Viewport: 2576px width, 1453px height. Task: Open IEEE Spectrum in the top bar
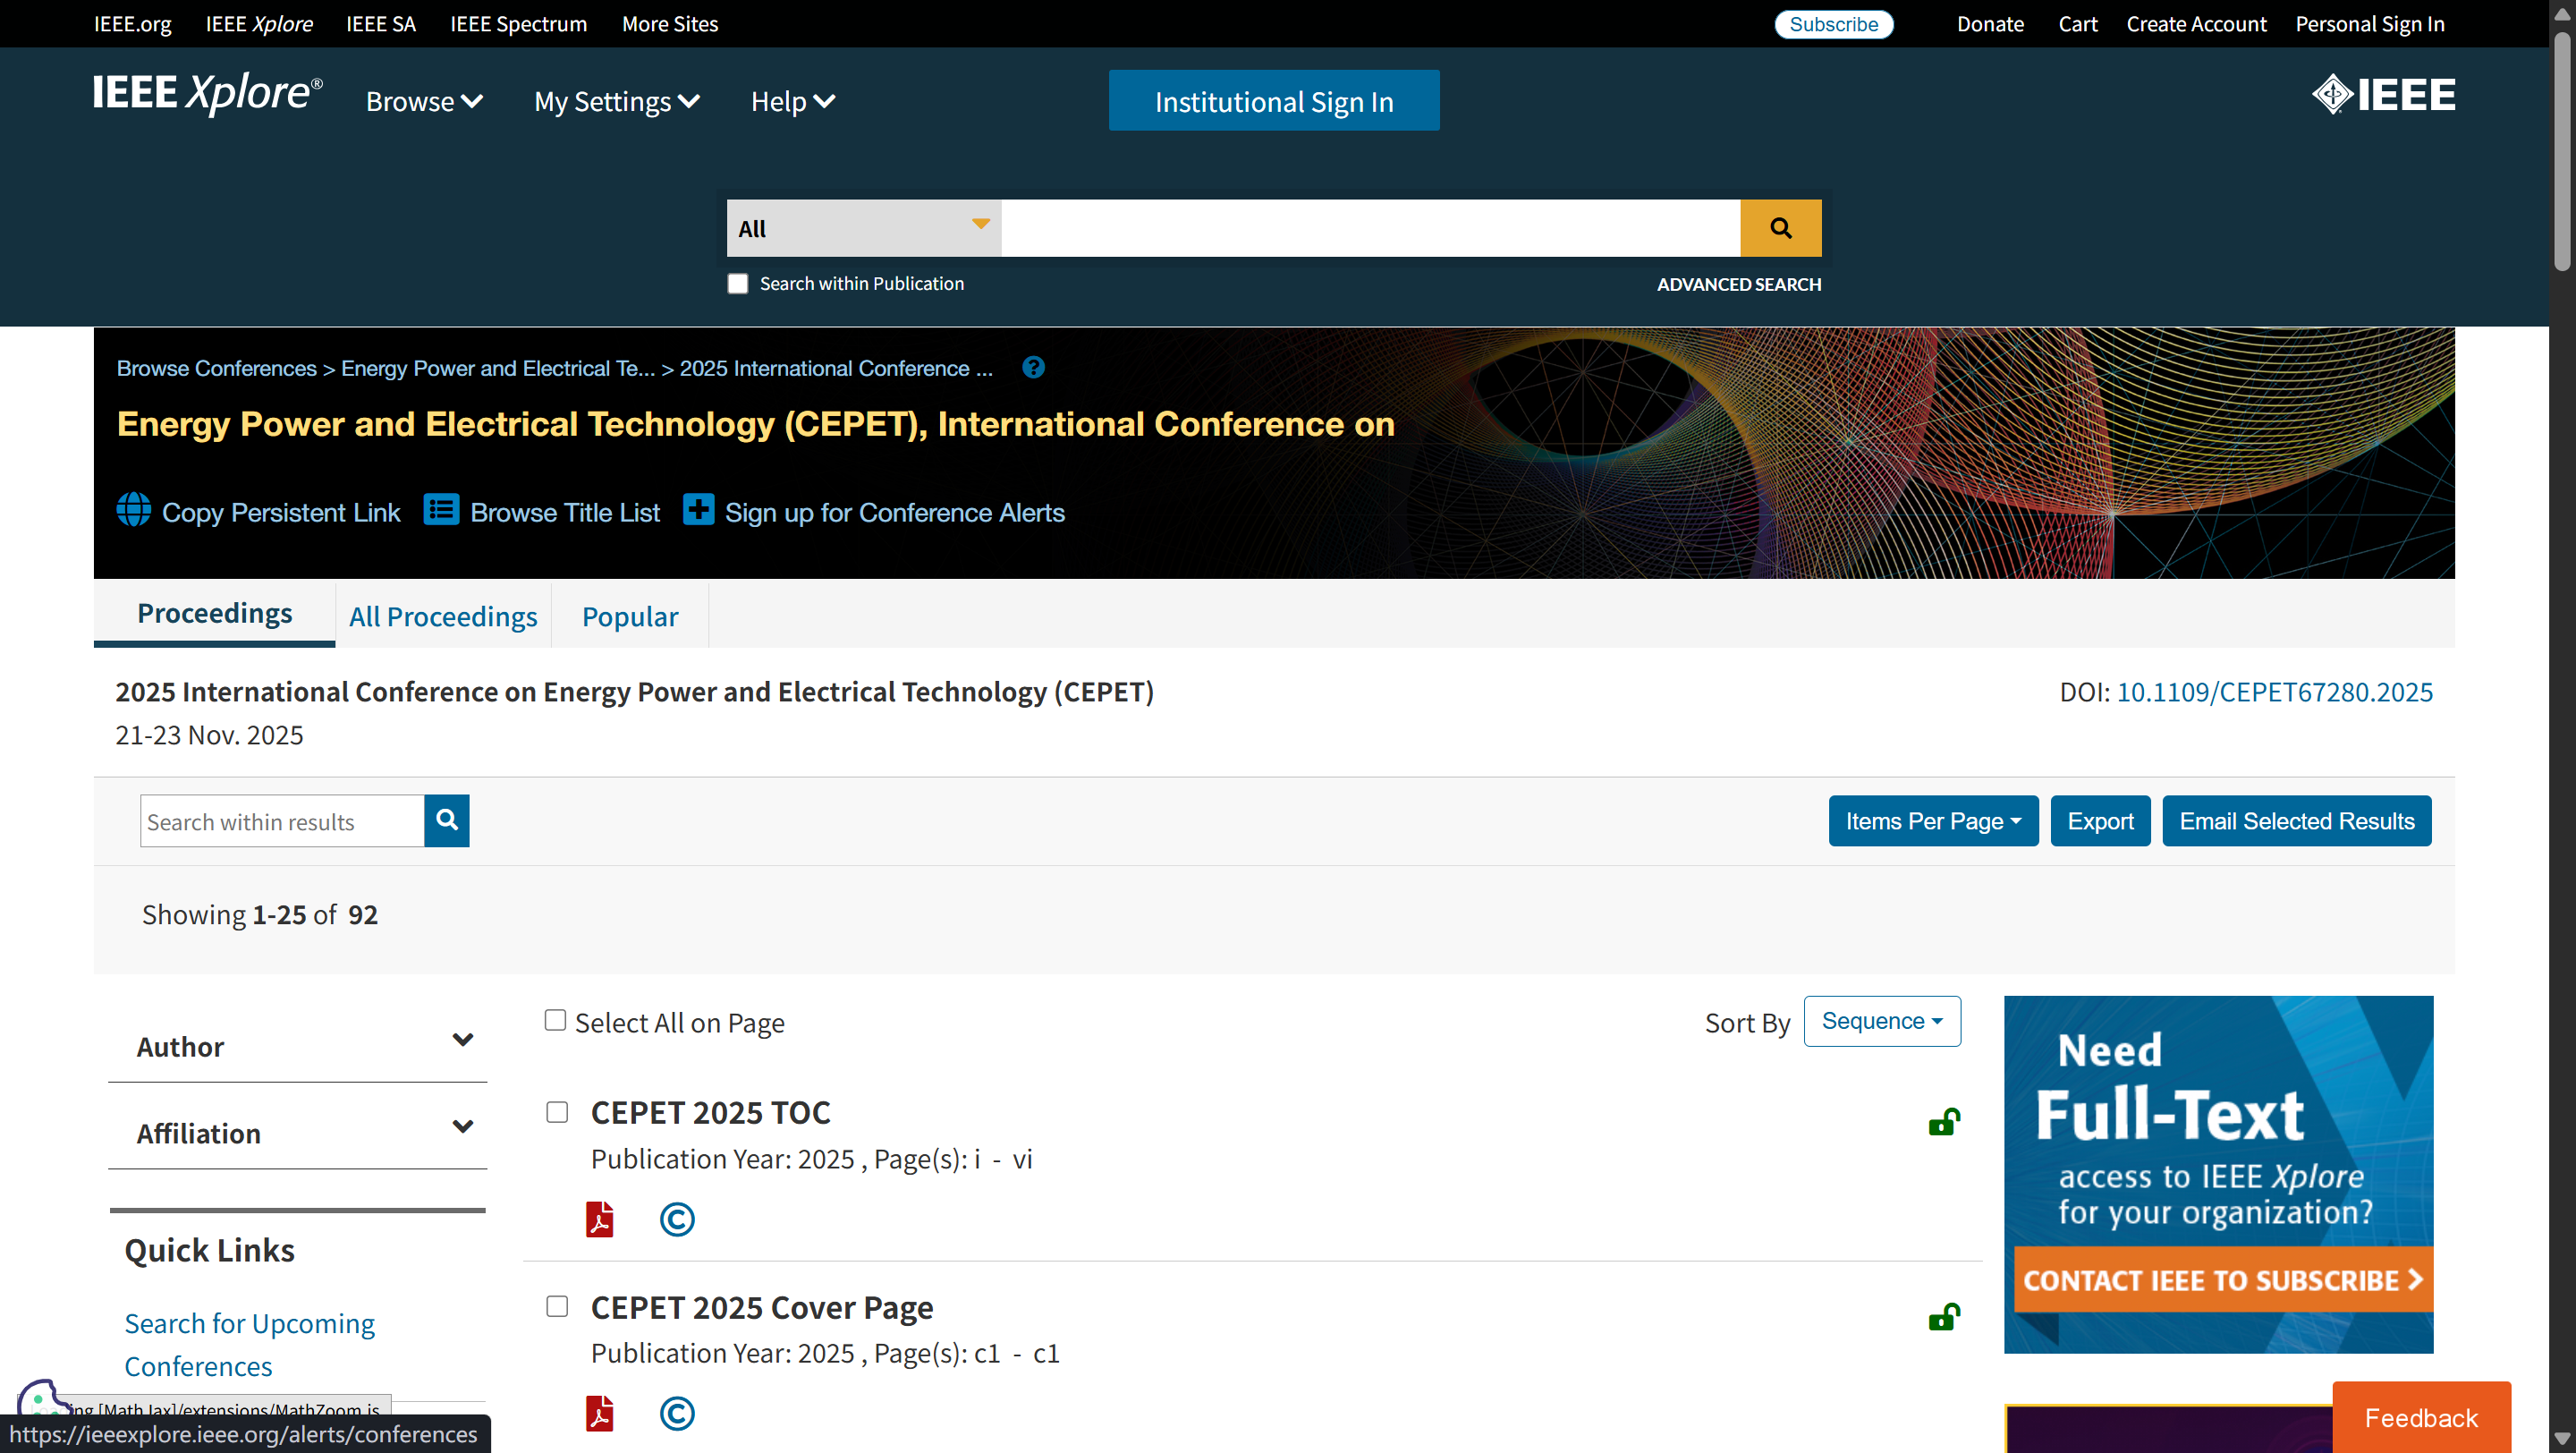click(519, 24)
